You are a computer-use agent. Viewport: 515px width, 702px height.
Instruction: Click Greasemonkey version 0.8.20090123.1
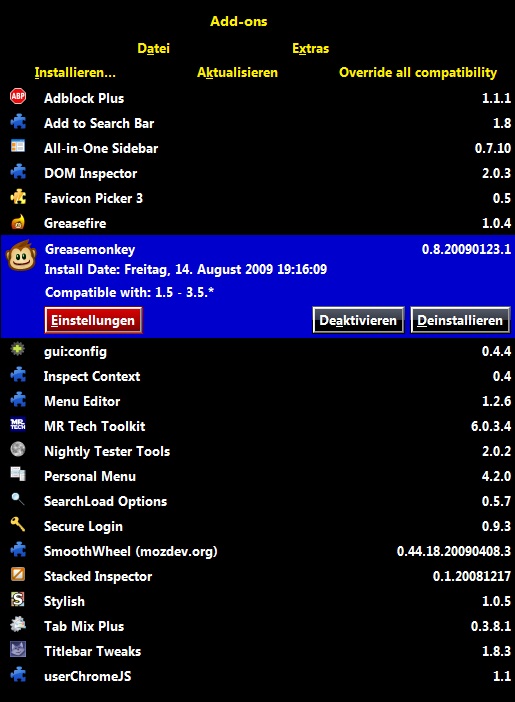(x=466, y=249)
